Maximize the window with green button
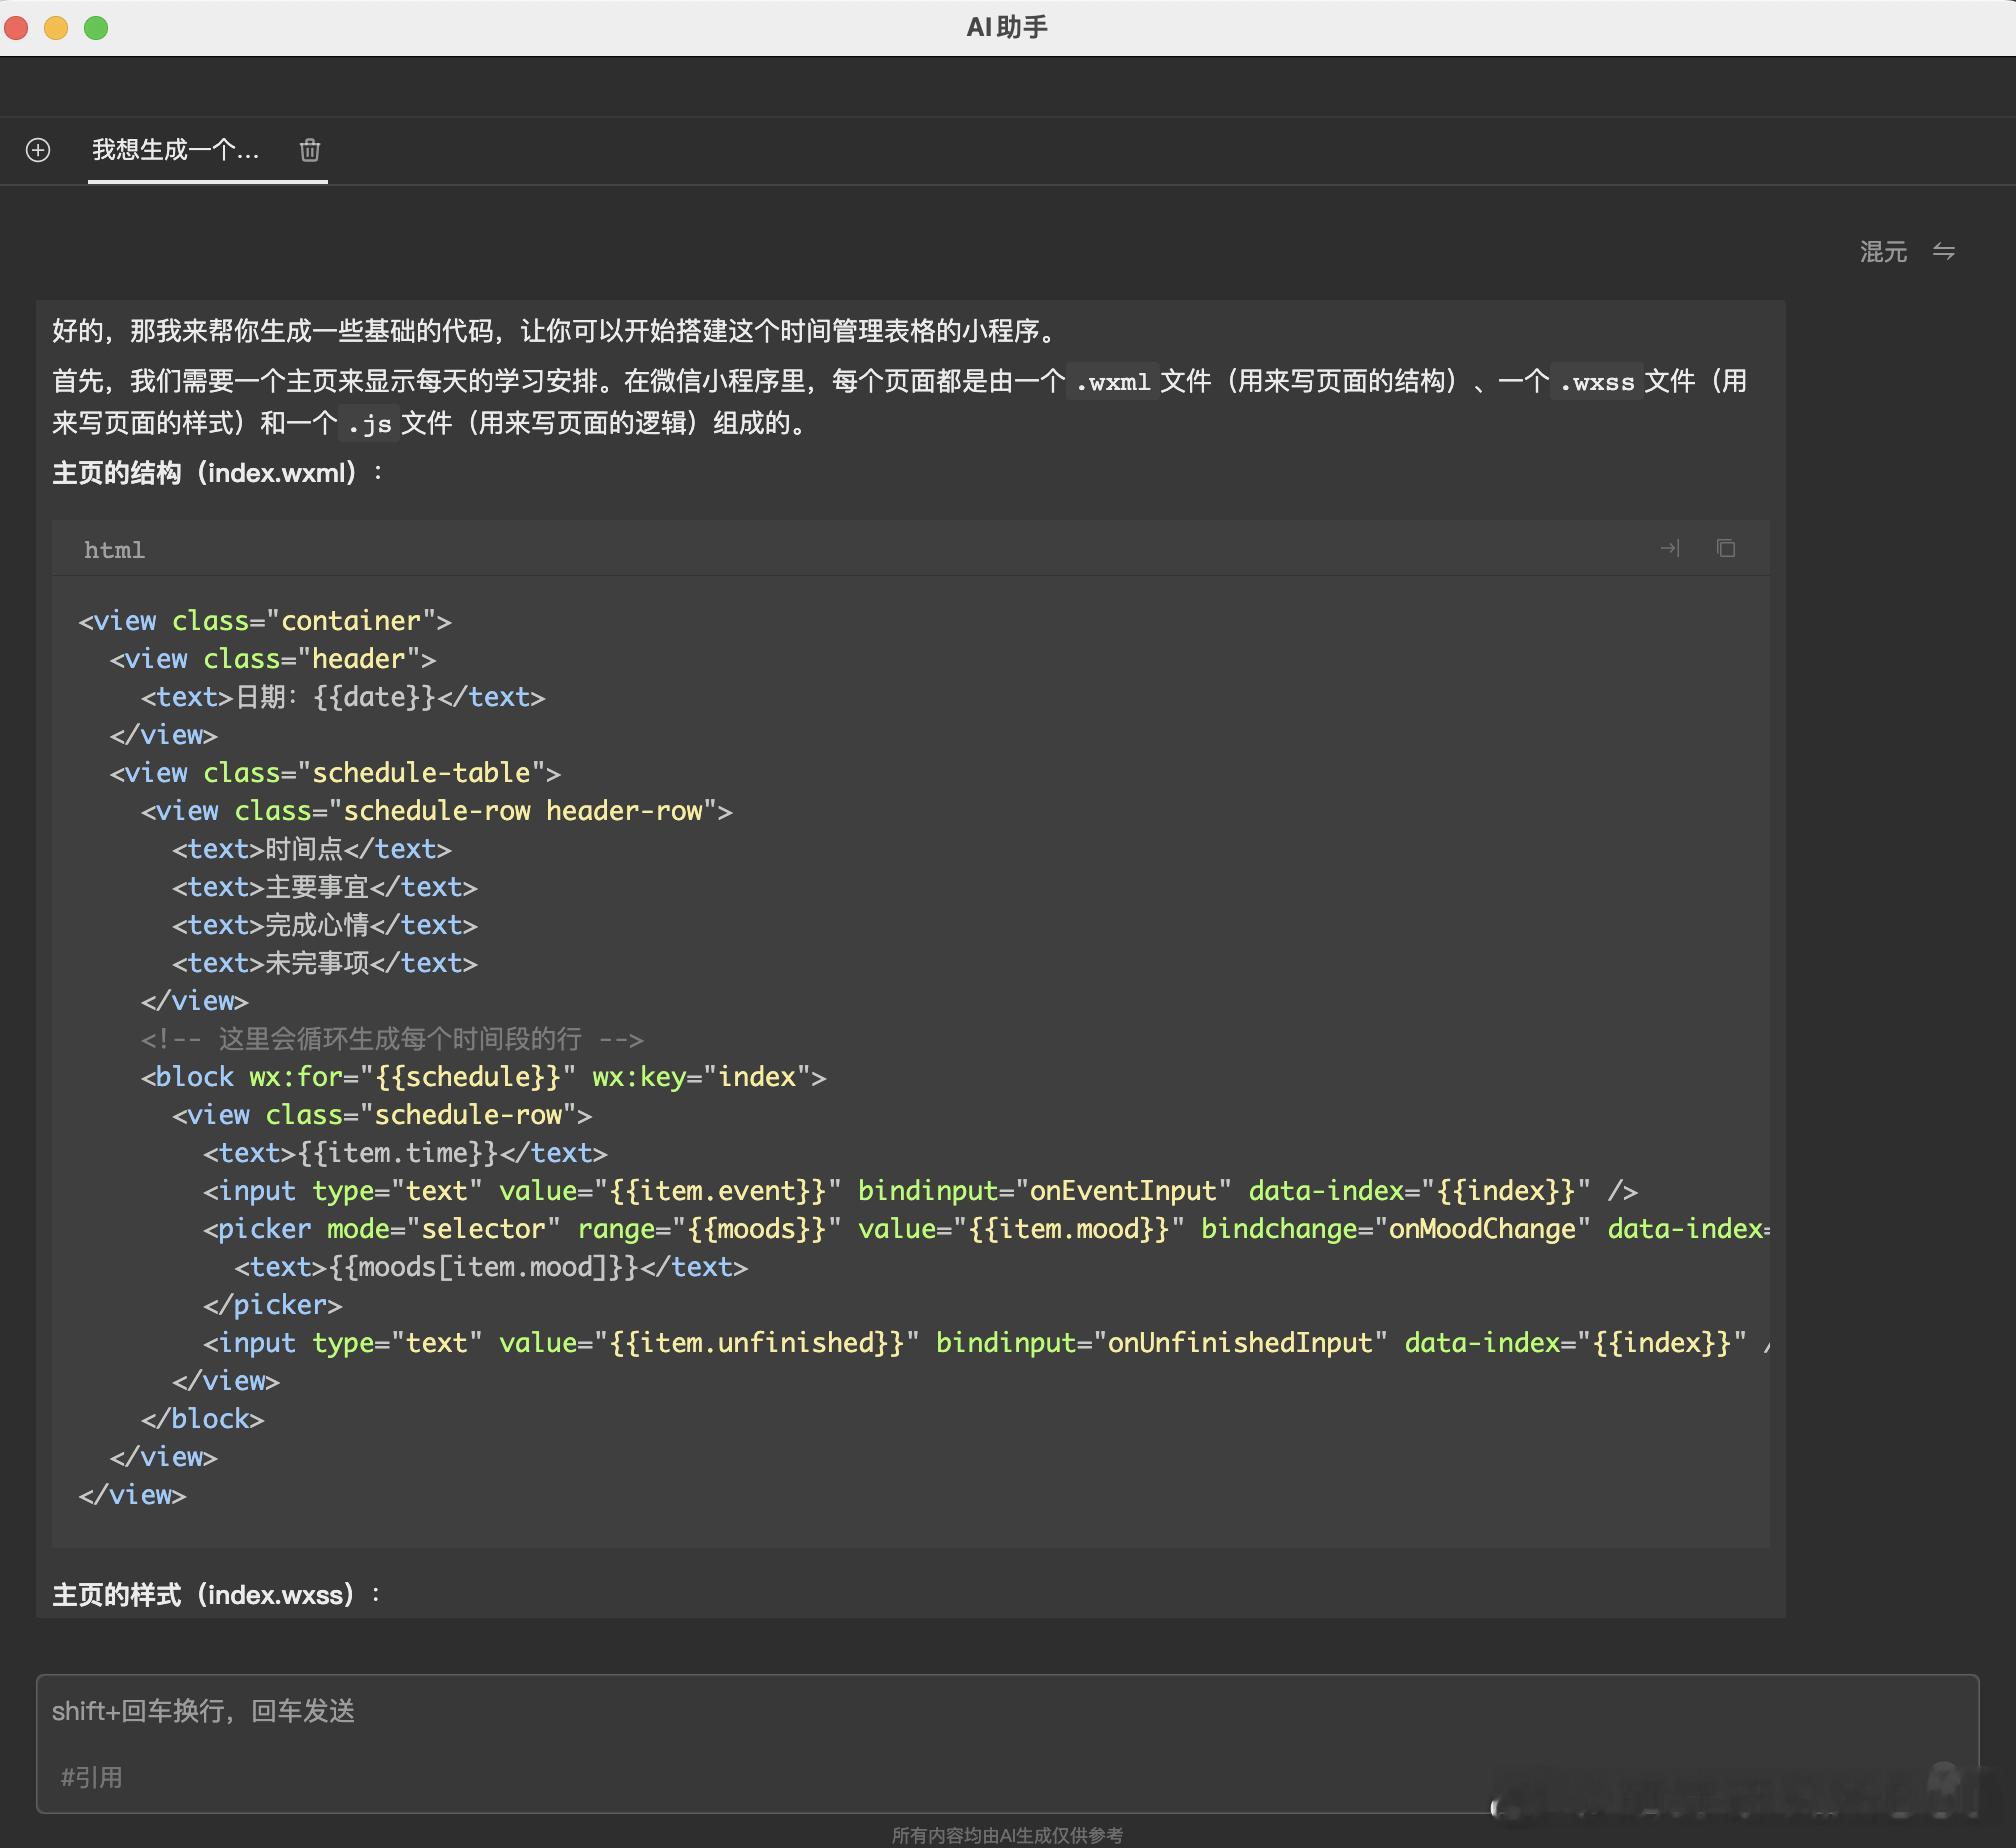Viewport: 2016px width, 1848px height. (x=96, y=28)
